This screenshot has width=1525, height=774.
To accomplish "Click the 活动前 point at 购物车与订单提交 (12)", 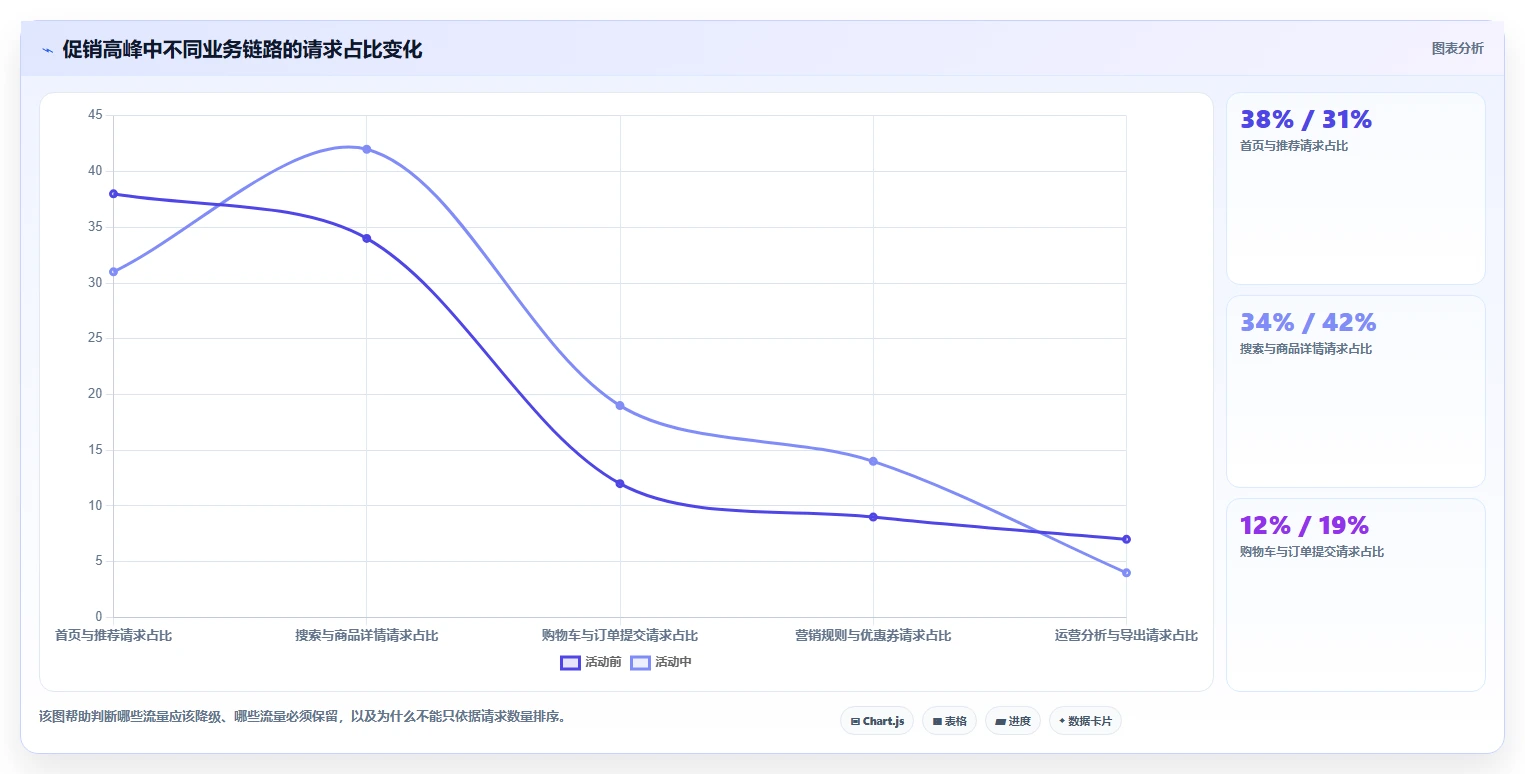I will point(620,484).
